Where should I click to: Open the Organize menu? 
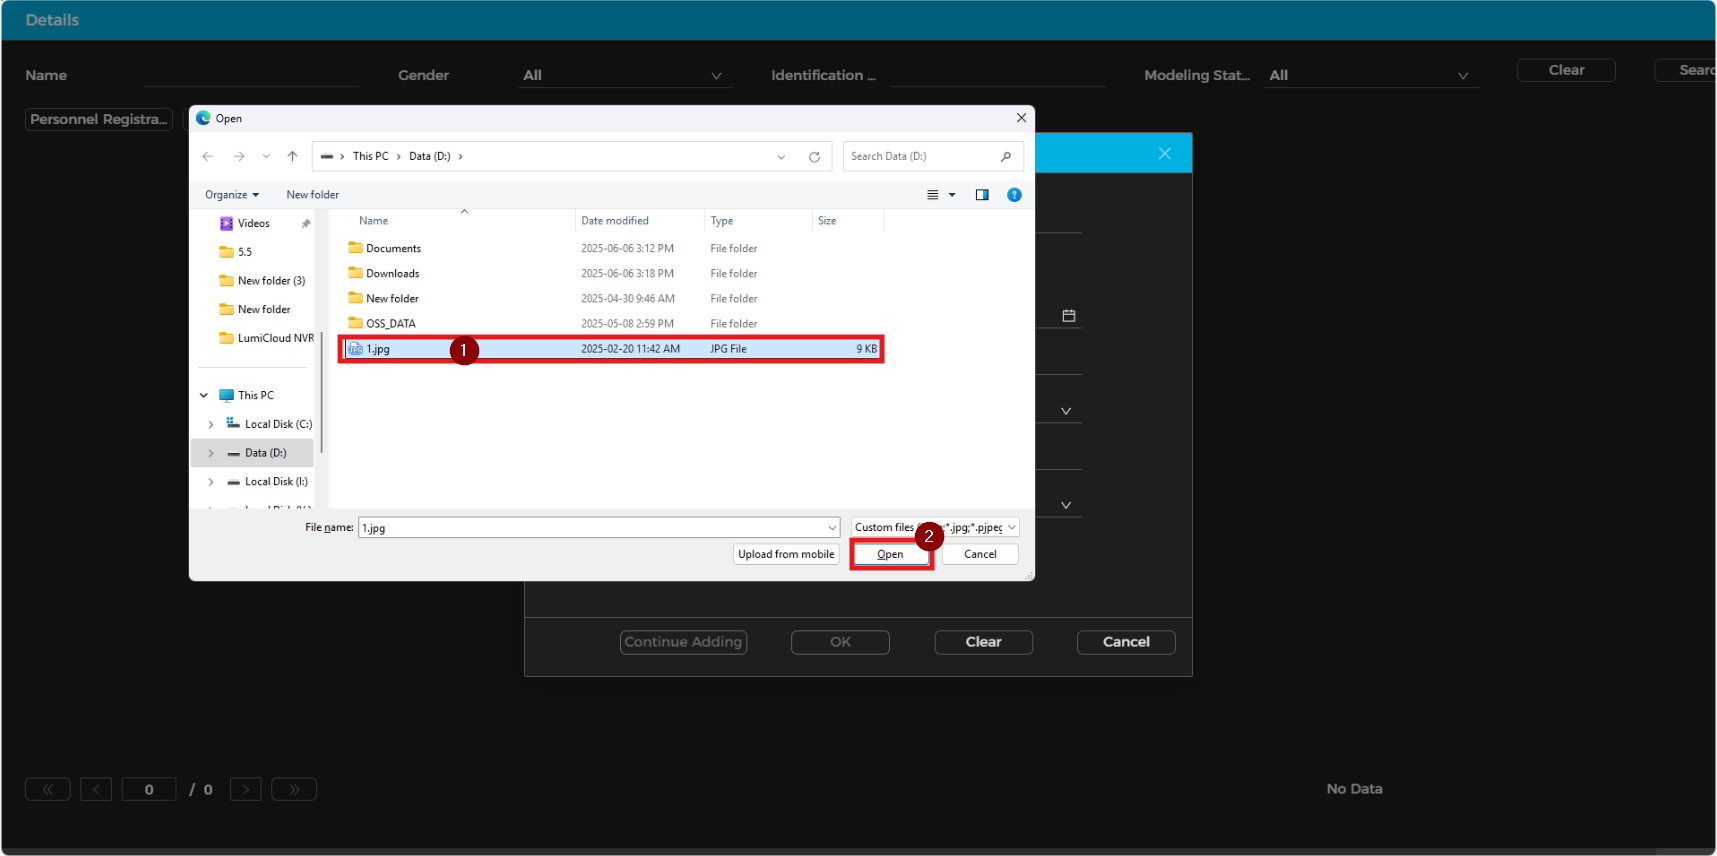click(231, 195)
